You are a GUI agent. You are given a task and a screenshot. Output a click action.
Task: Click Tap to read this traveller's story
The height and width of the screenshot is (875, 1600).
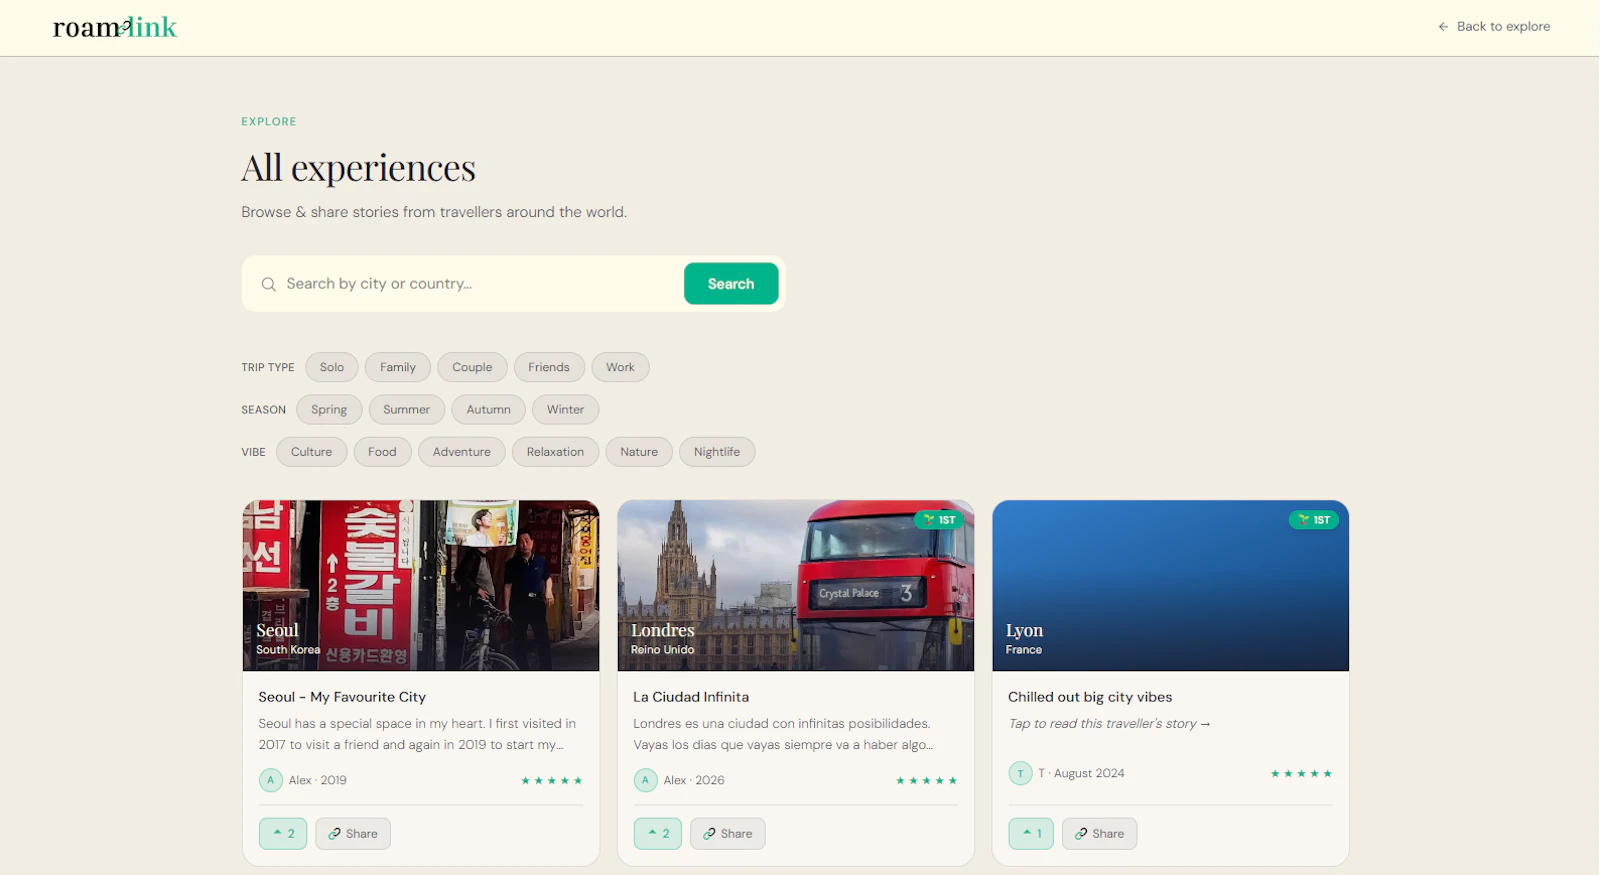(x=1109, y=724)
